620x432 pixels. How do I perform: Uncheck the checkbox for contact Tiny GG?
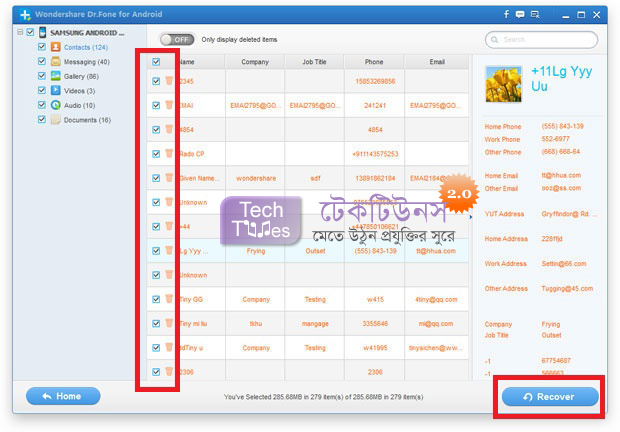[156, 299]
